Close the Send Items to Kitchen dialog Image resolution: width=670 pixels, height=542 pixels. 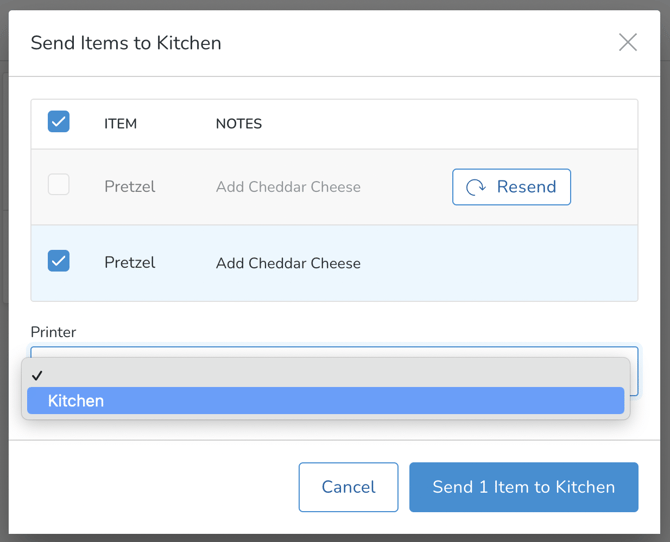[x=628, y=42]
